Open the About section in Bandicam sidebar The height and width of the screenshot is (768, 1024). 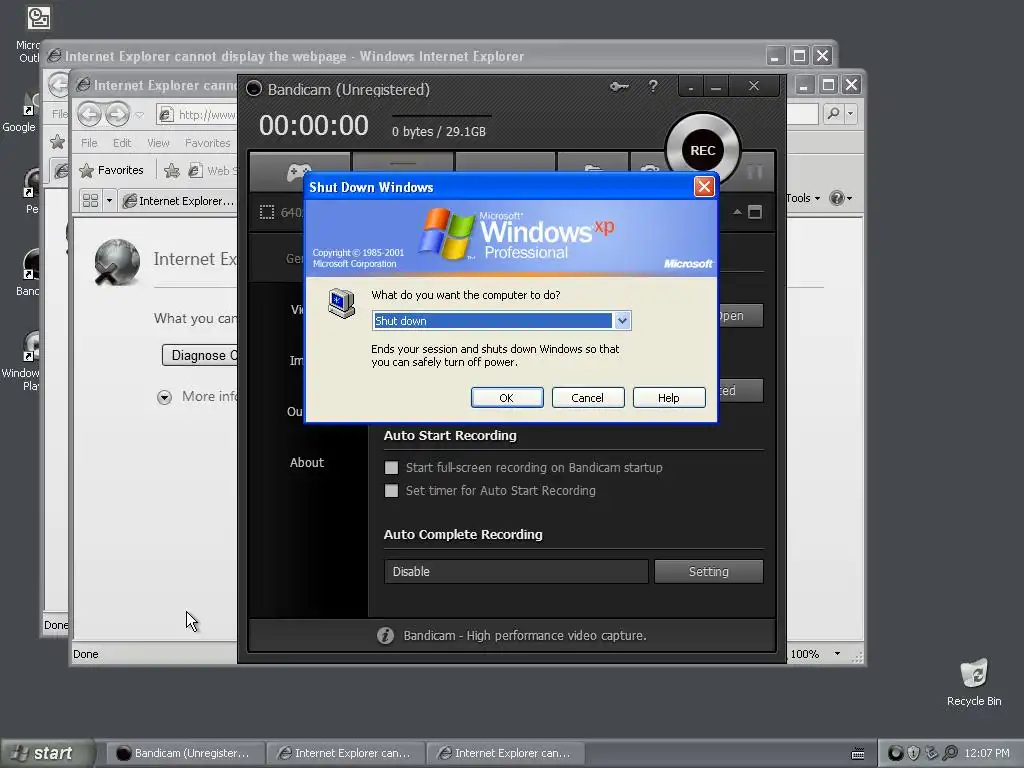(307, 462)
